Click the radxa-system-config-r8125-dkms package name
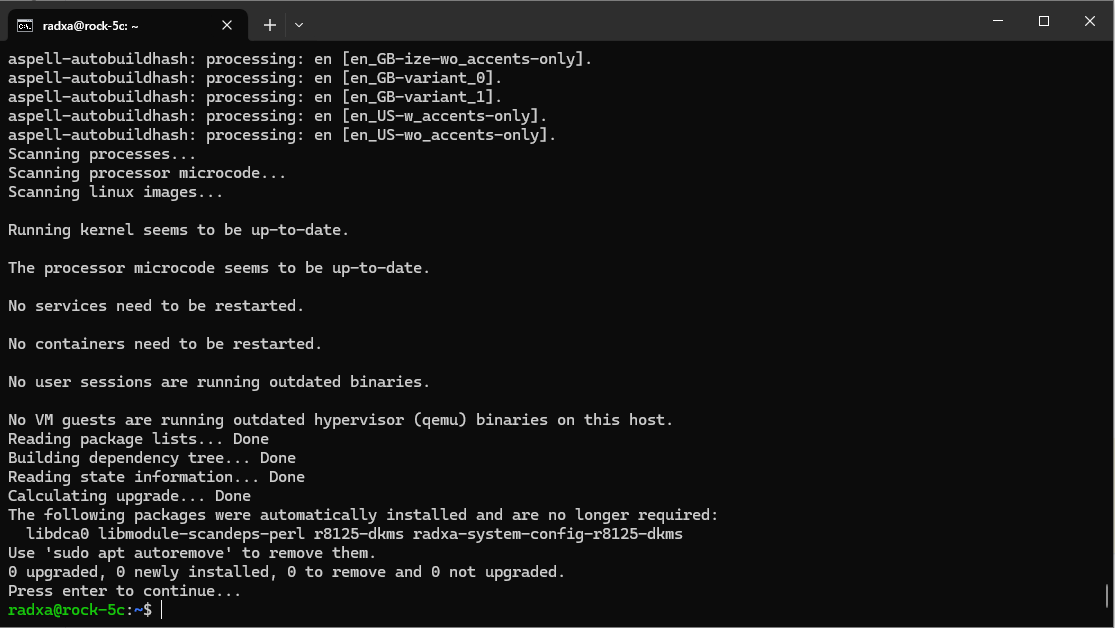Viewport: 1115px width, 628px height. click(x=548, y=534)
